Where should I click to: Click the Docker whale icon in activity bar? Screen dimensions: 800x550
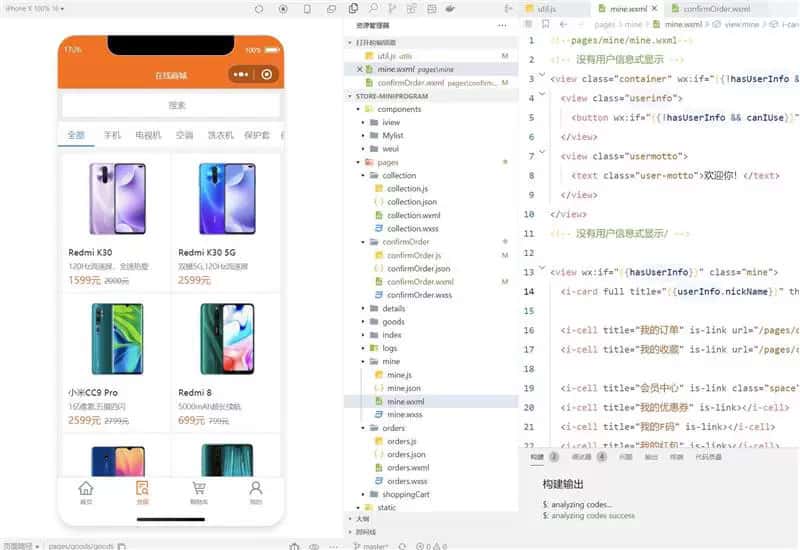(450, 9)
